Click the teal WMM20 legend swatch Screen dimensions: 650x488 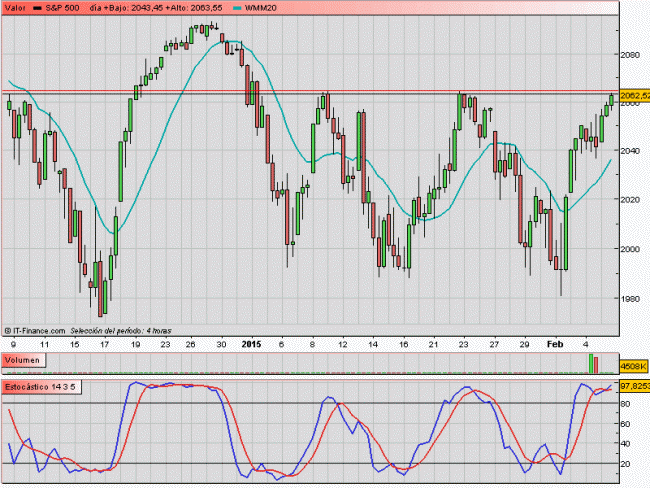coord(237,8)
